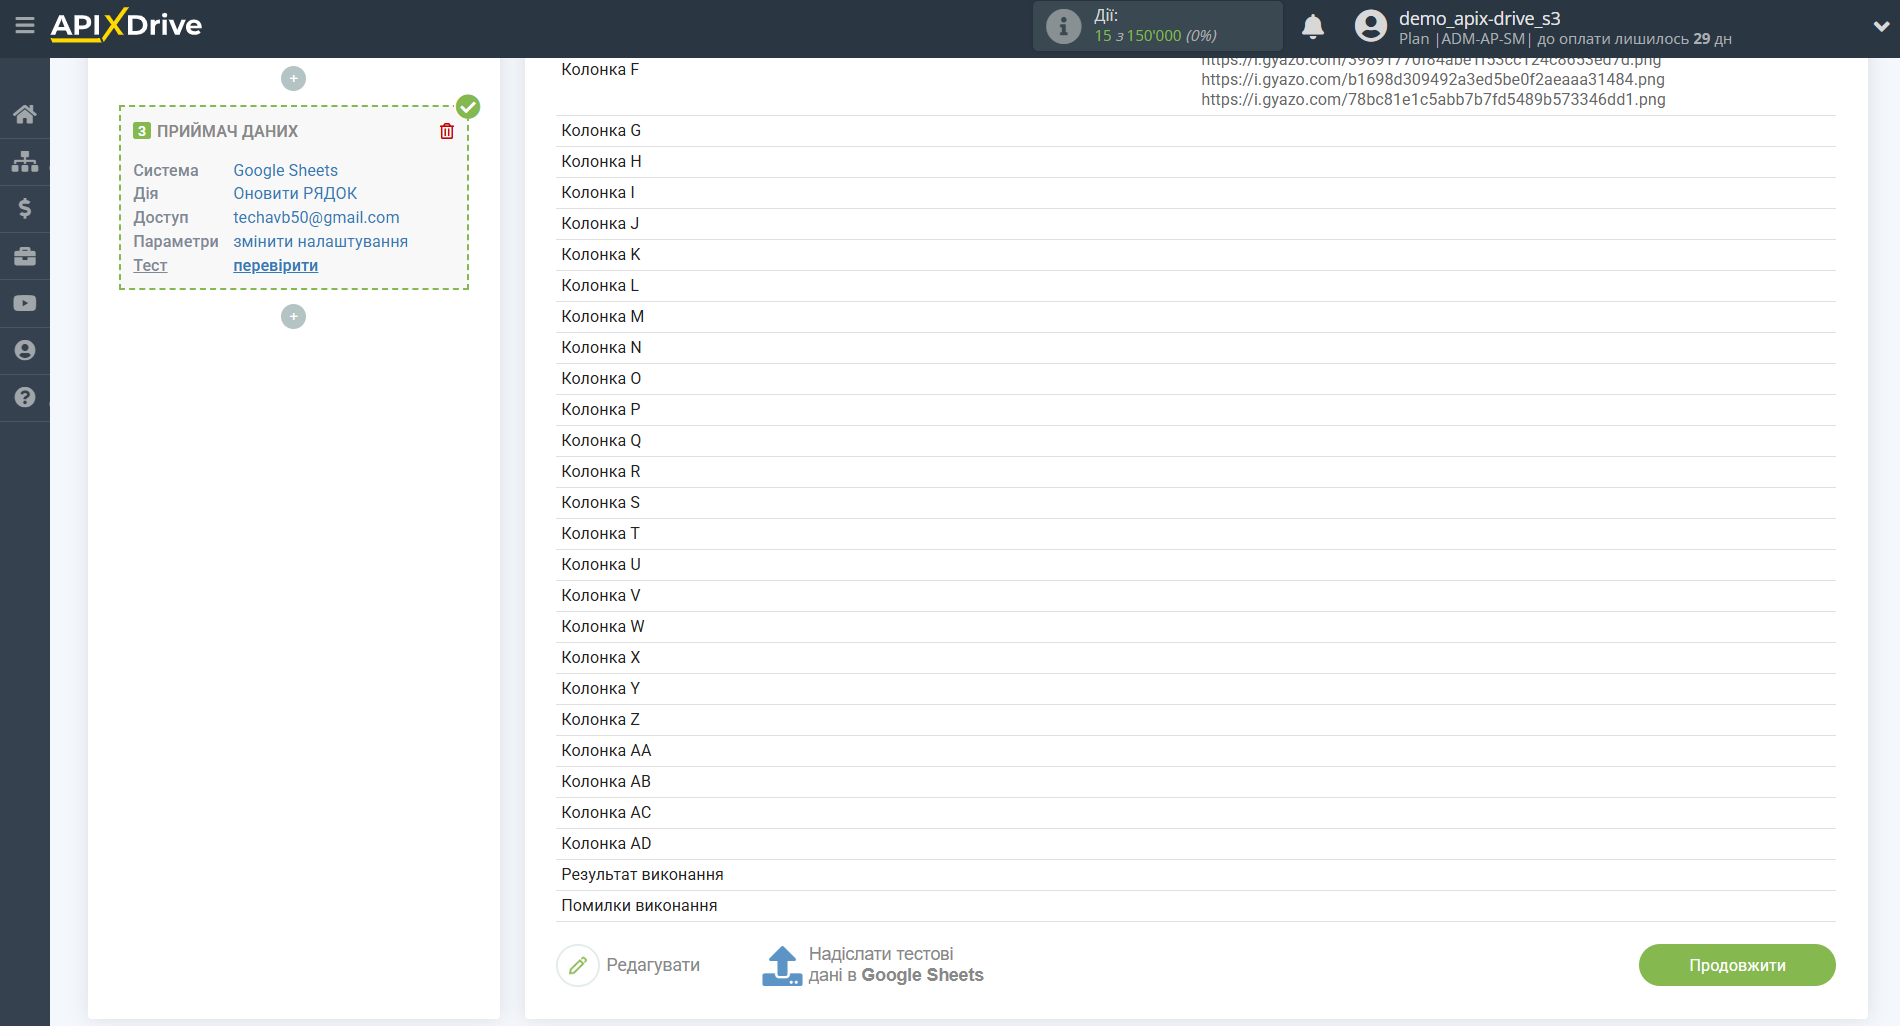Go to the home dashboard icon
The height and width of the screenshot is (1026, 1900).
tap(25, 114)
